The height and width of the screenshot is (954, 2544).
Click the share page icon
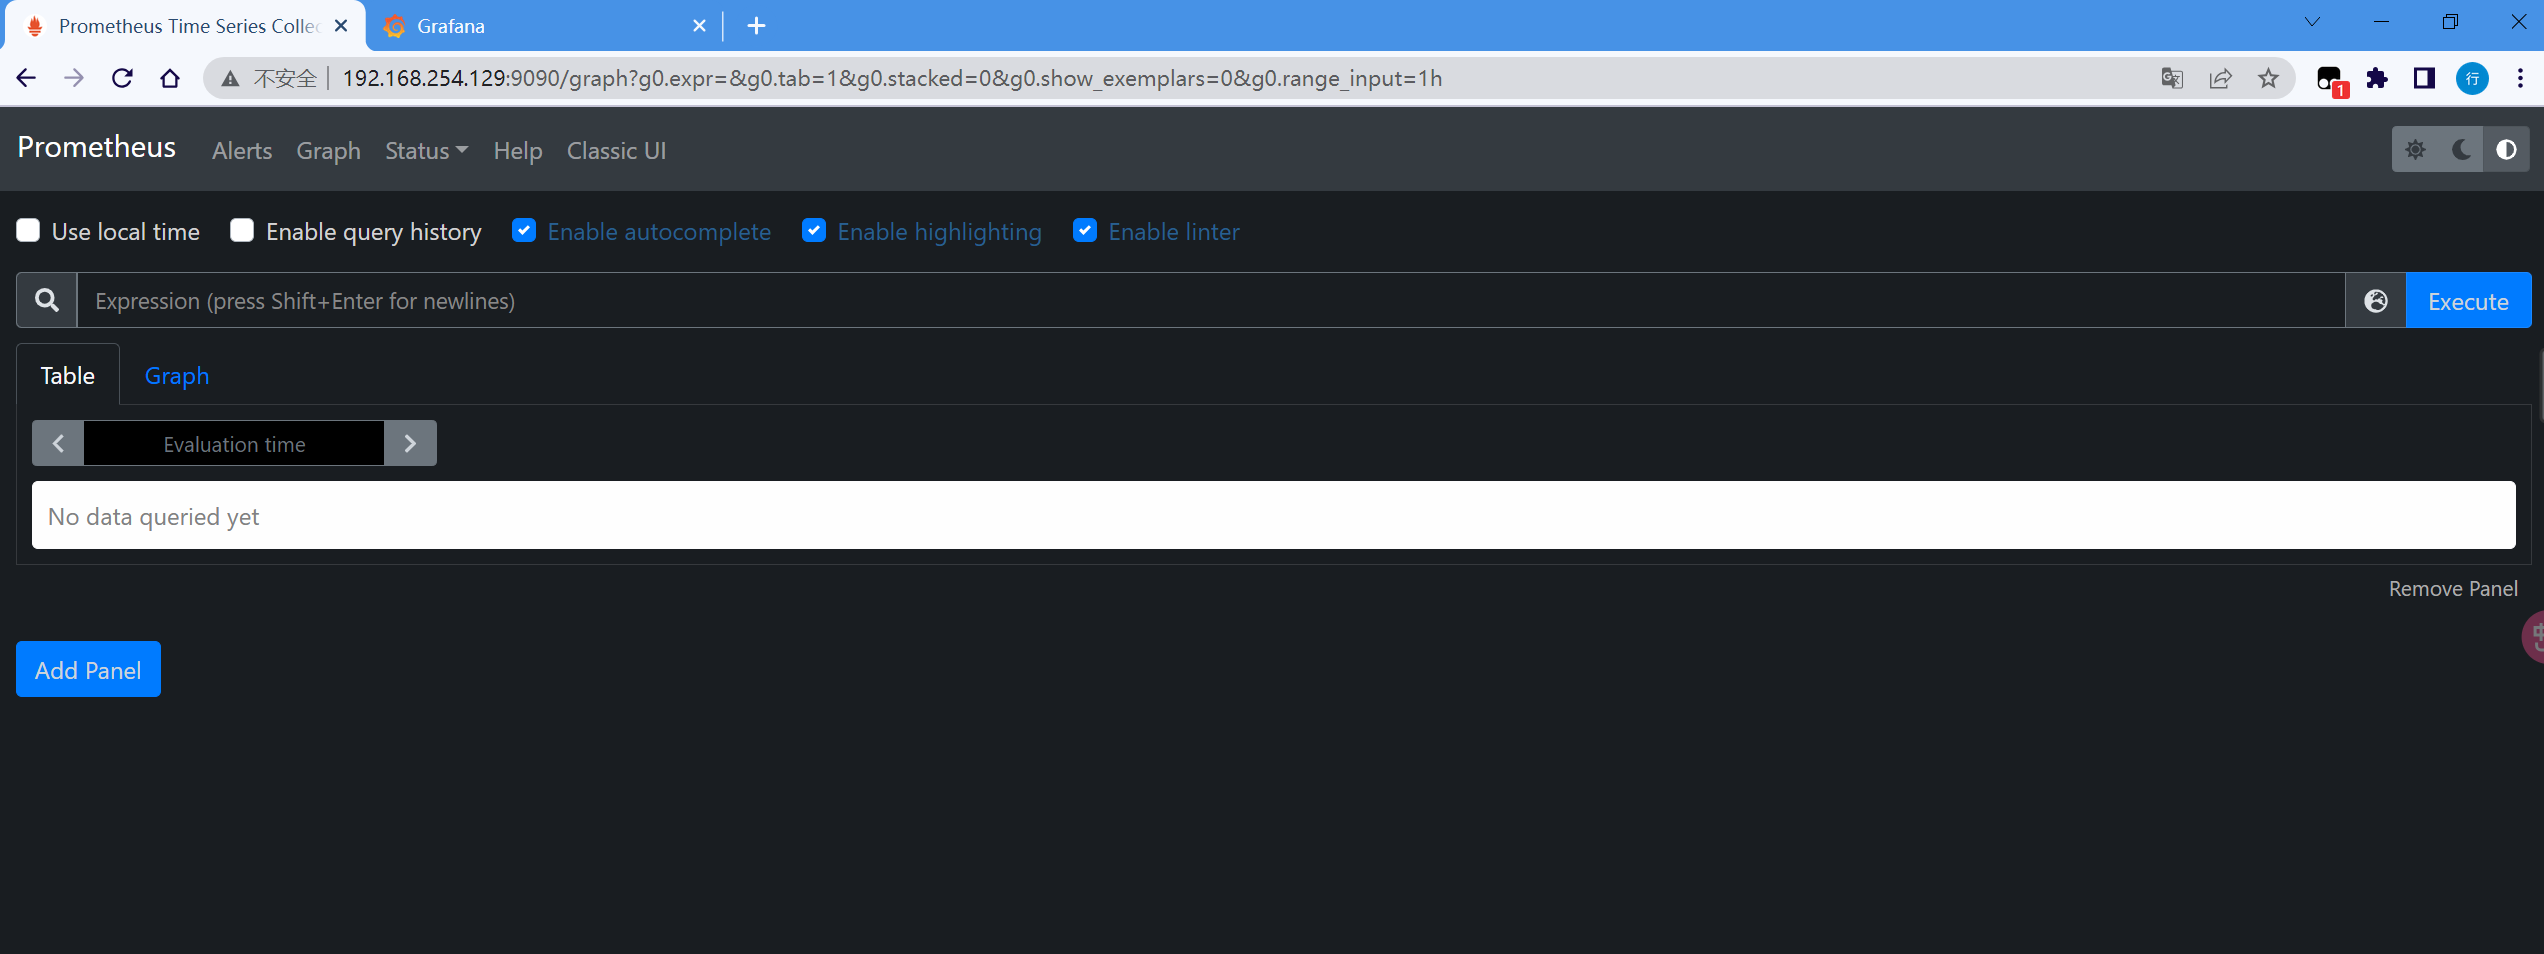point(2220,78)
